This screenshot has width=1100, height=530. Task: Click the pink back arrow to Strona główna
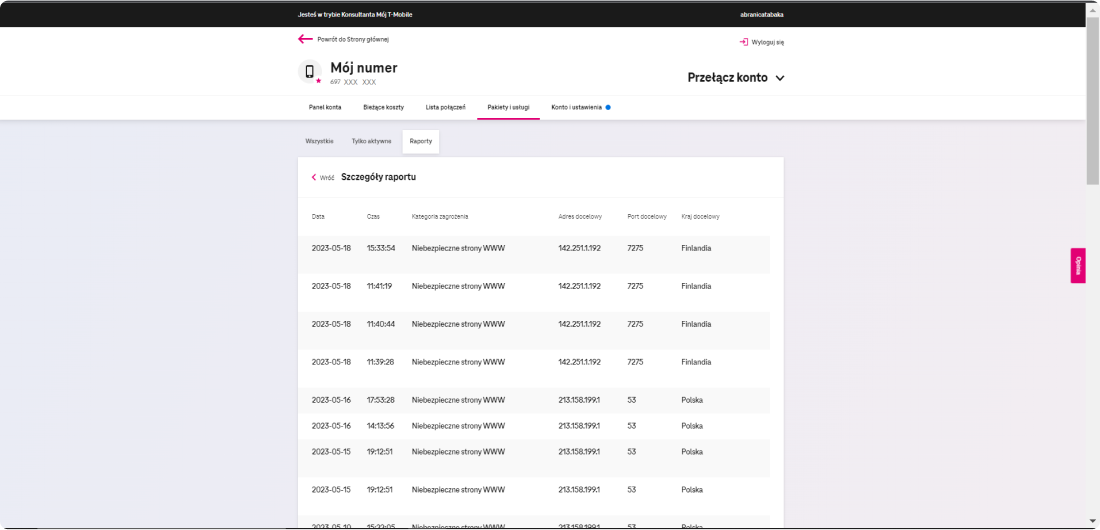coord(305,39)
